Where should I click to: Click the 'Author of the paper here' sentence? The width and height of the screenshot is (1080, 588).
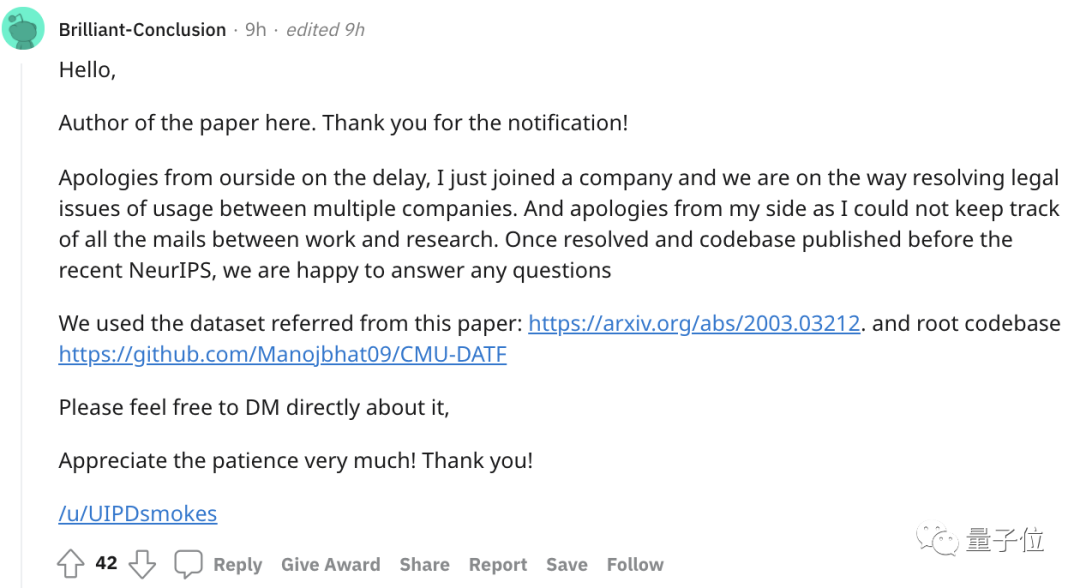(343, 123)
